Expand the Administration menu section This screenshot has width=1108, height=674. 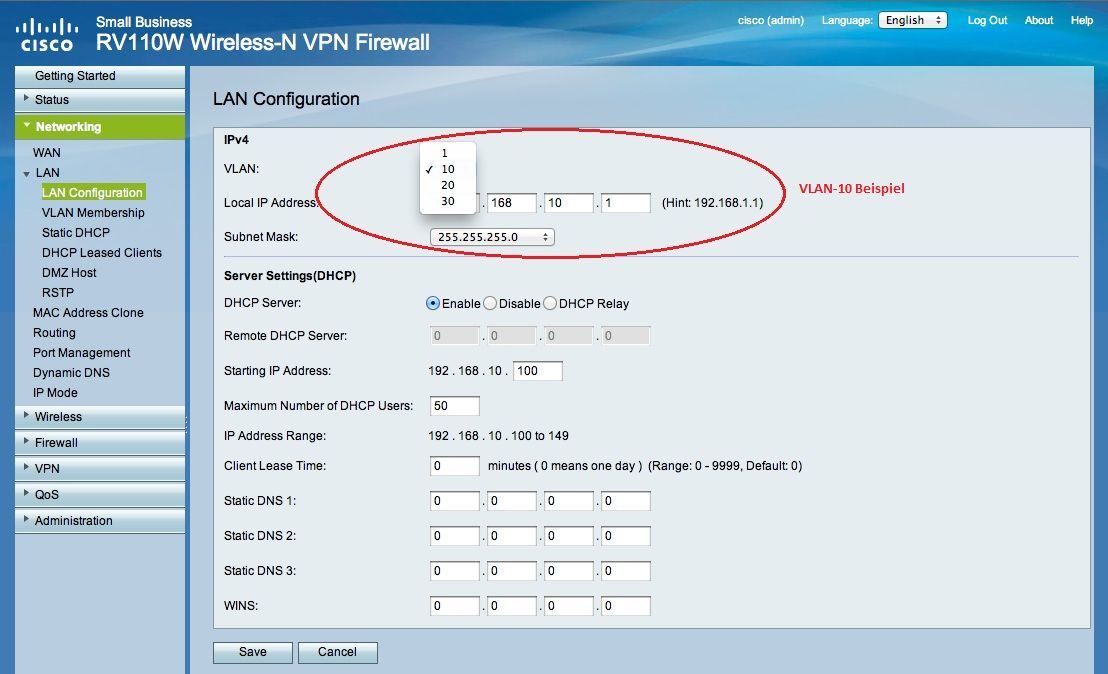coord(100,521)
